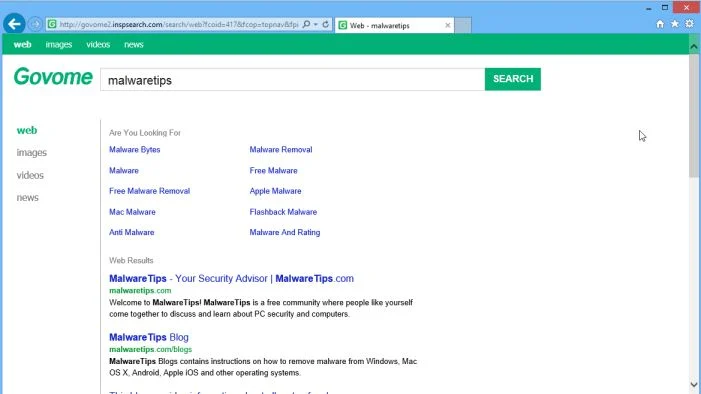Select 'news' in the left sidebar
701x394 pixels.
27,198
